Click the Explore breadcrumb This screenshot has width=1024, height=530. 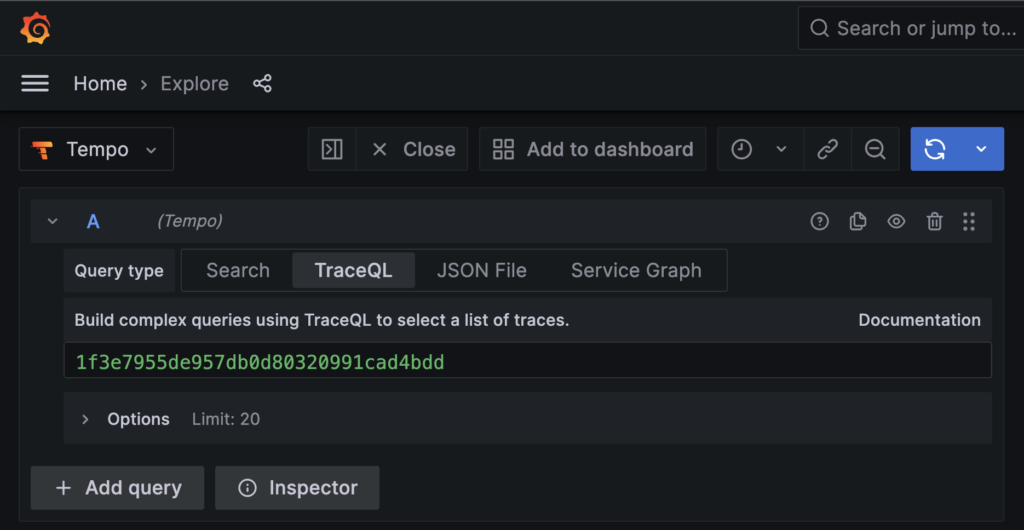click(195, 84)
